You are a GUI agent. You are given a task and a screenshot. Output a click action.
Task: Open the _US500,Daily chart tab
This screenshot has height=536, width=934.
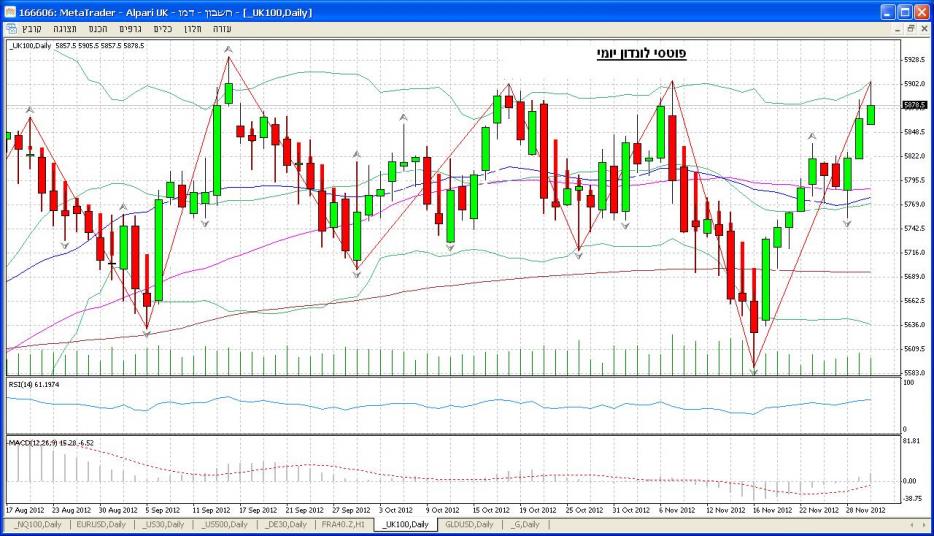coord(225,524)
